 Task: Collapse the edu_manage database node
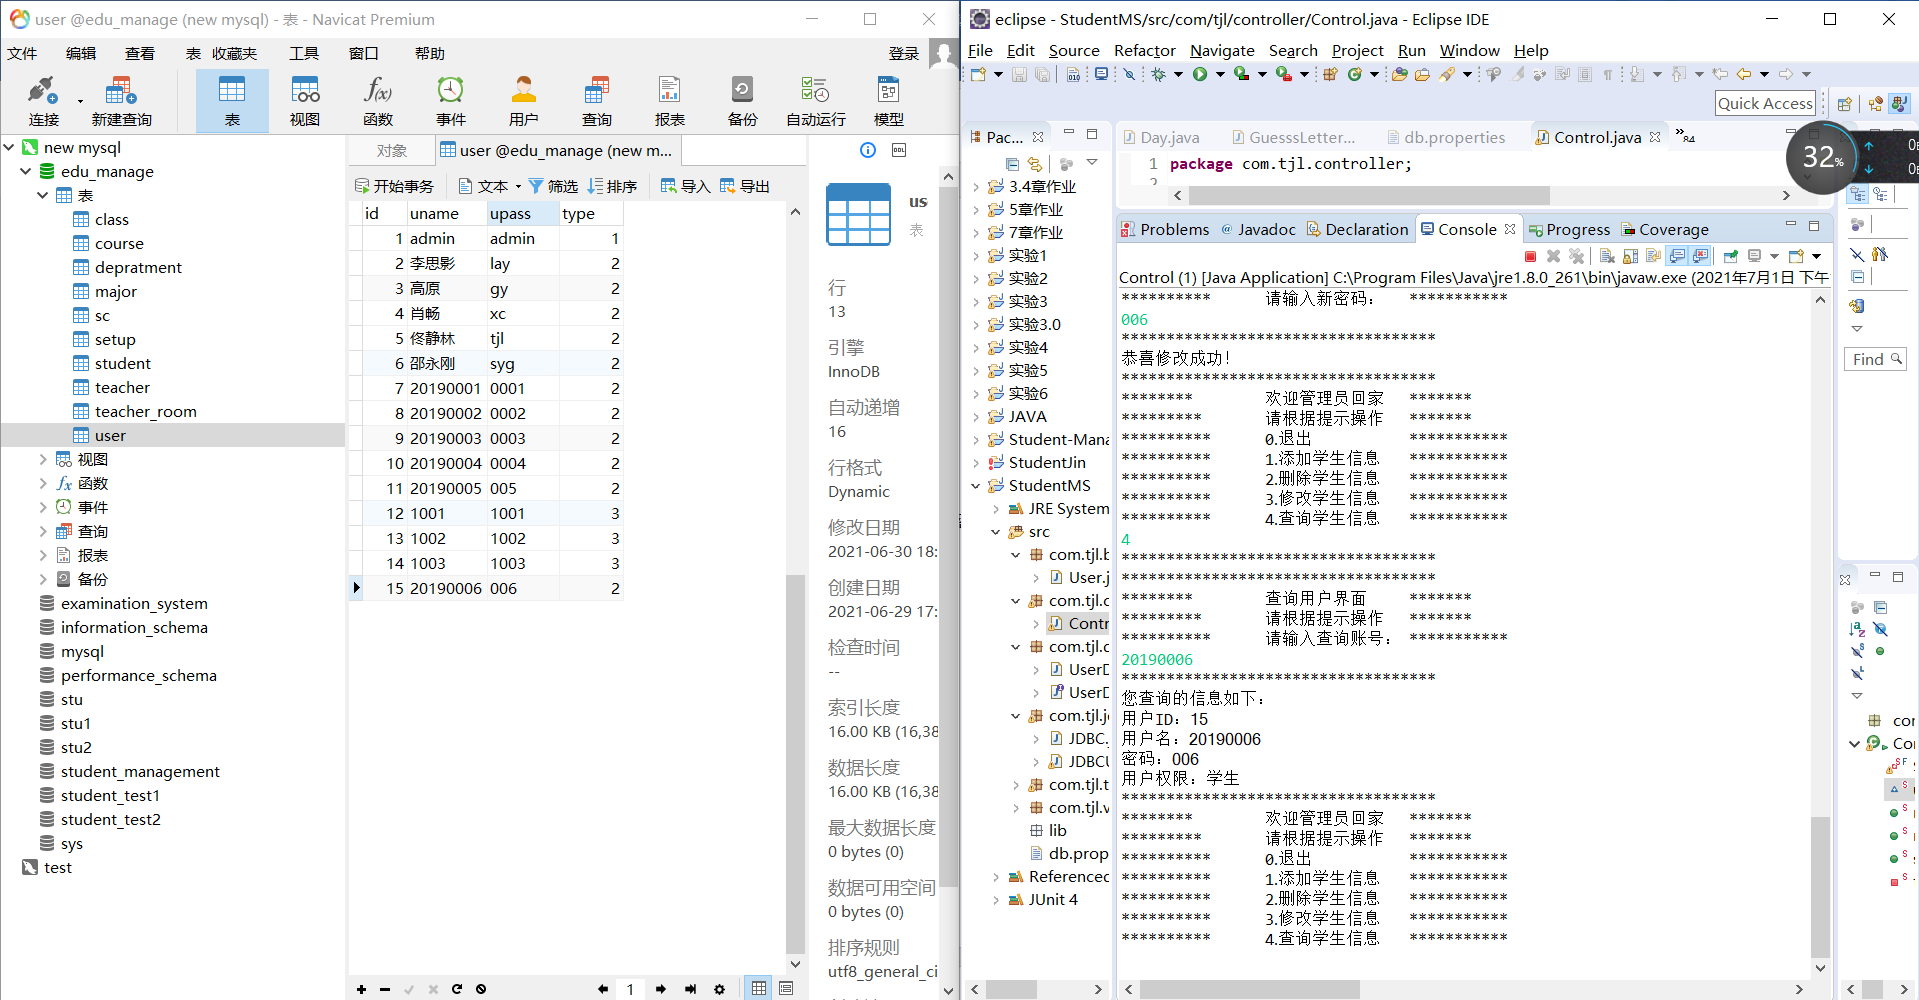point(26,171)
